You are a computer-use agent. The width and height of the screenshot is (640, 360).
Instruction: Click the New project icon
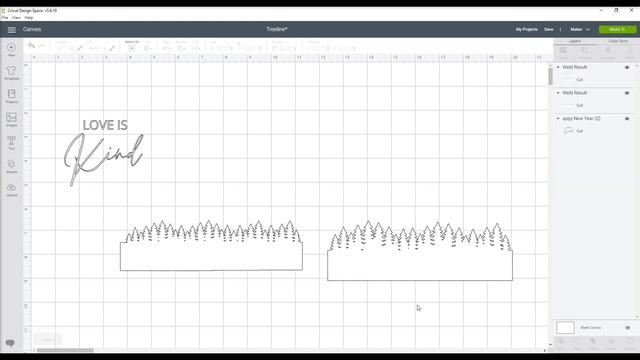point(11,49)
